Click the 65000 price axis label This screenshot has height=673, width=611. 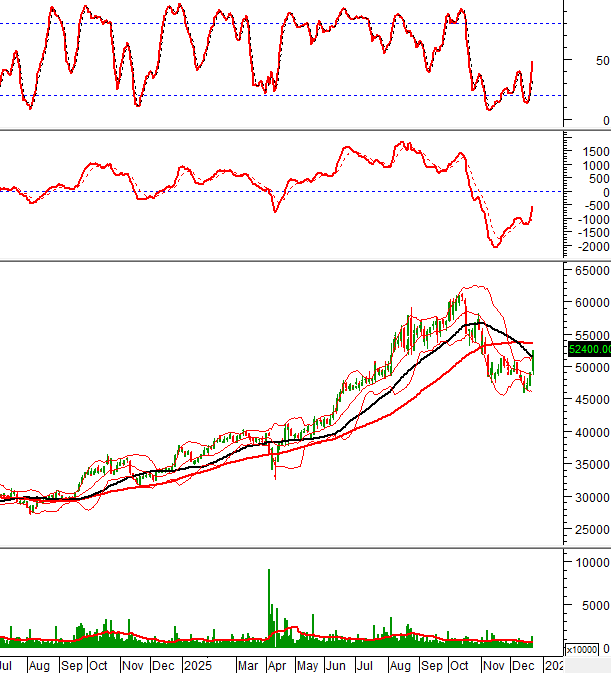591,270
